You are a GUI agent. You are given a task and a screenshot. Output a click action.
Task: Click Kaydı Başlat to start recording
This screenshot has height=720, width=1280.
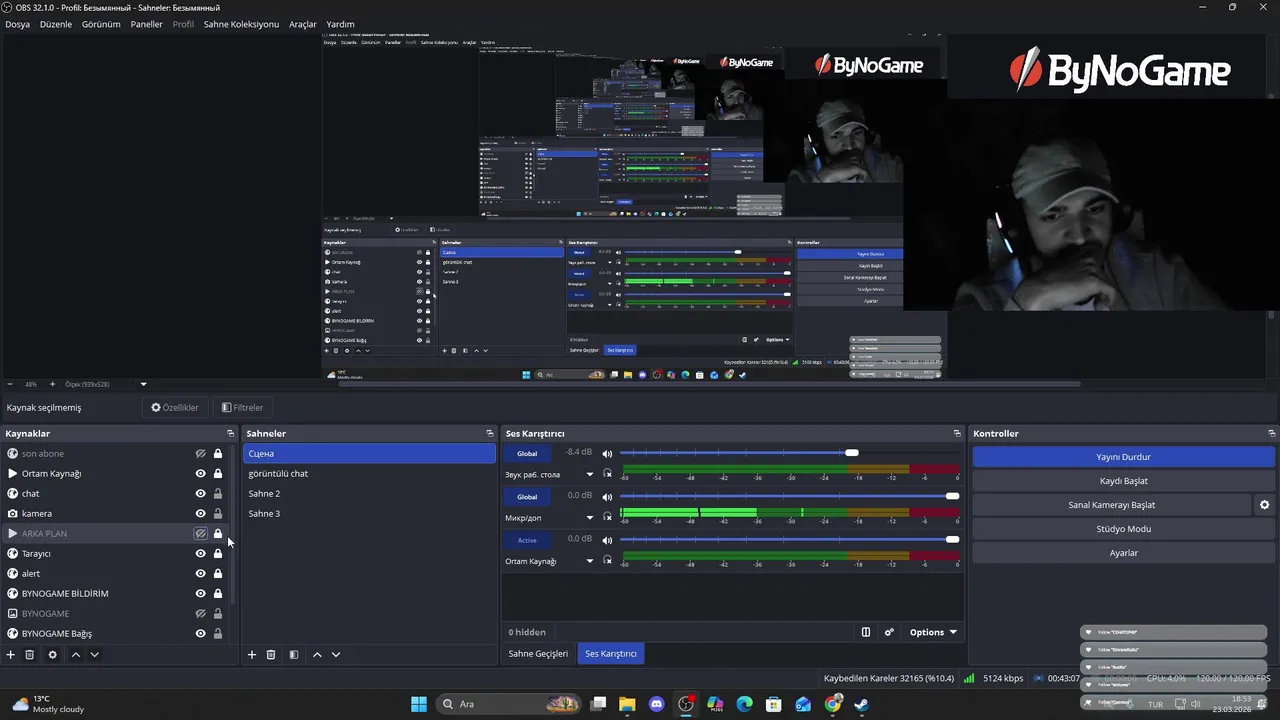click(1123, 481)
